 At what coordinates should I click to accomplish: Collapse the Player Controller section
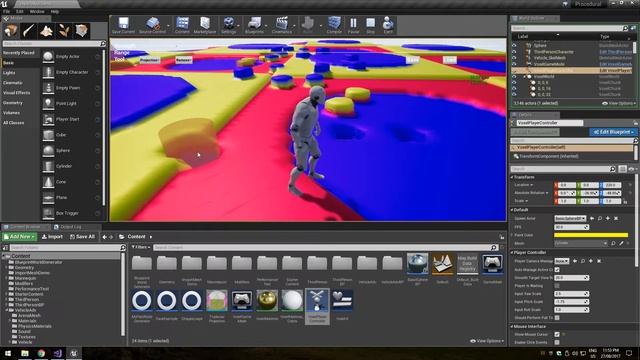[x=512, y=253]
